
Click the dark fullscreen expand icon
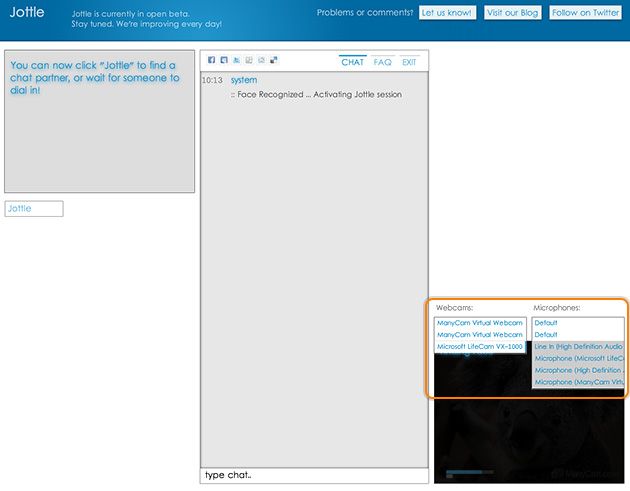click(x=273, y=60)
